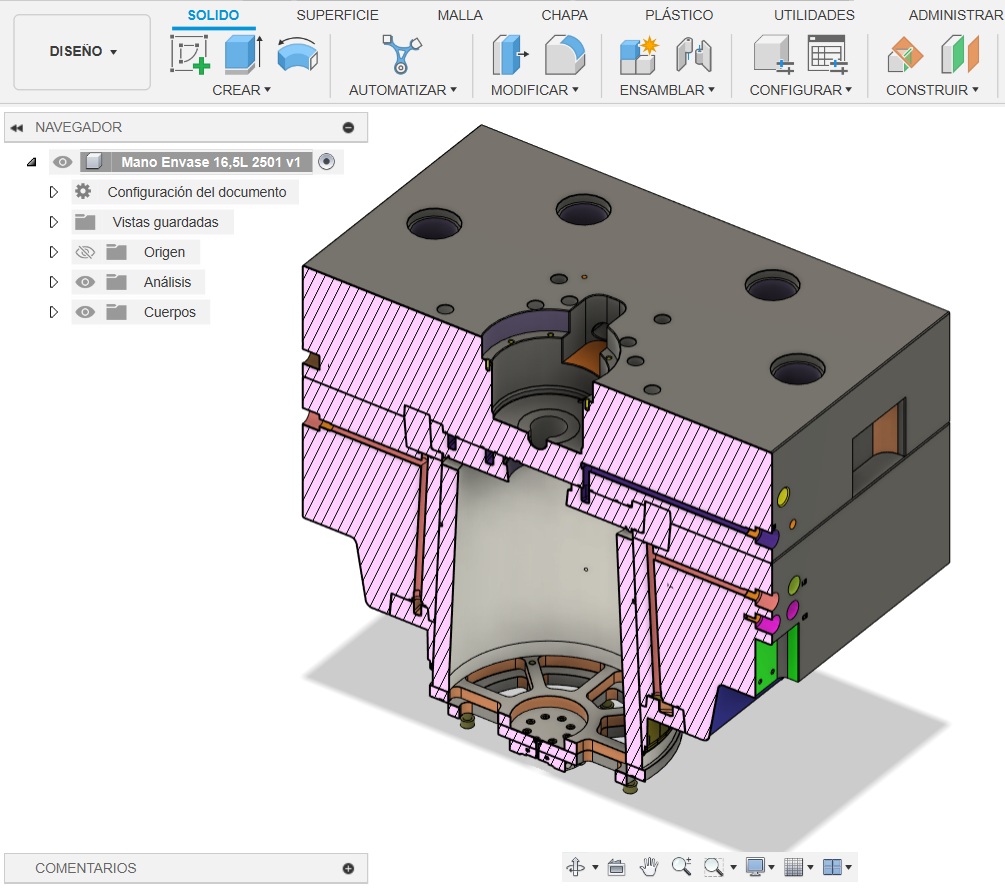Show the hidden Origen folder
1005x889 pixels.
pos(85,252)
